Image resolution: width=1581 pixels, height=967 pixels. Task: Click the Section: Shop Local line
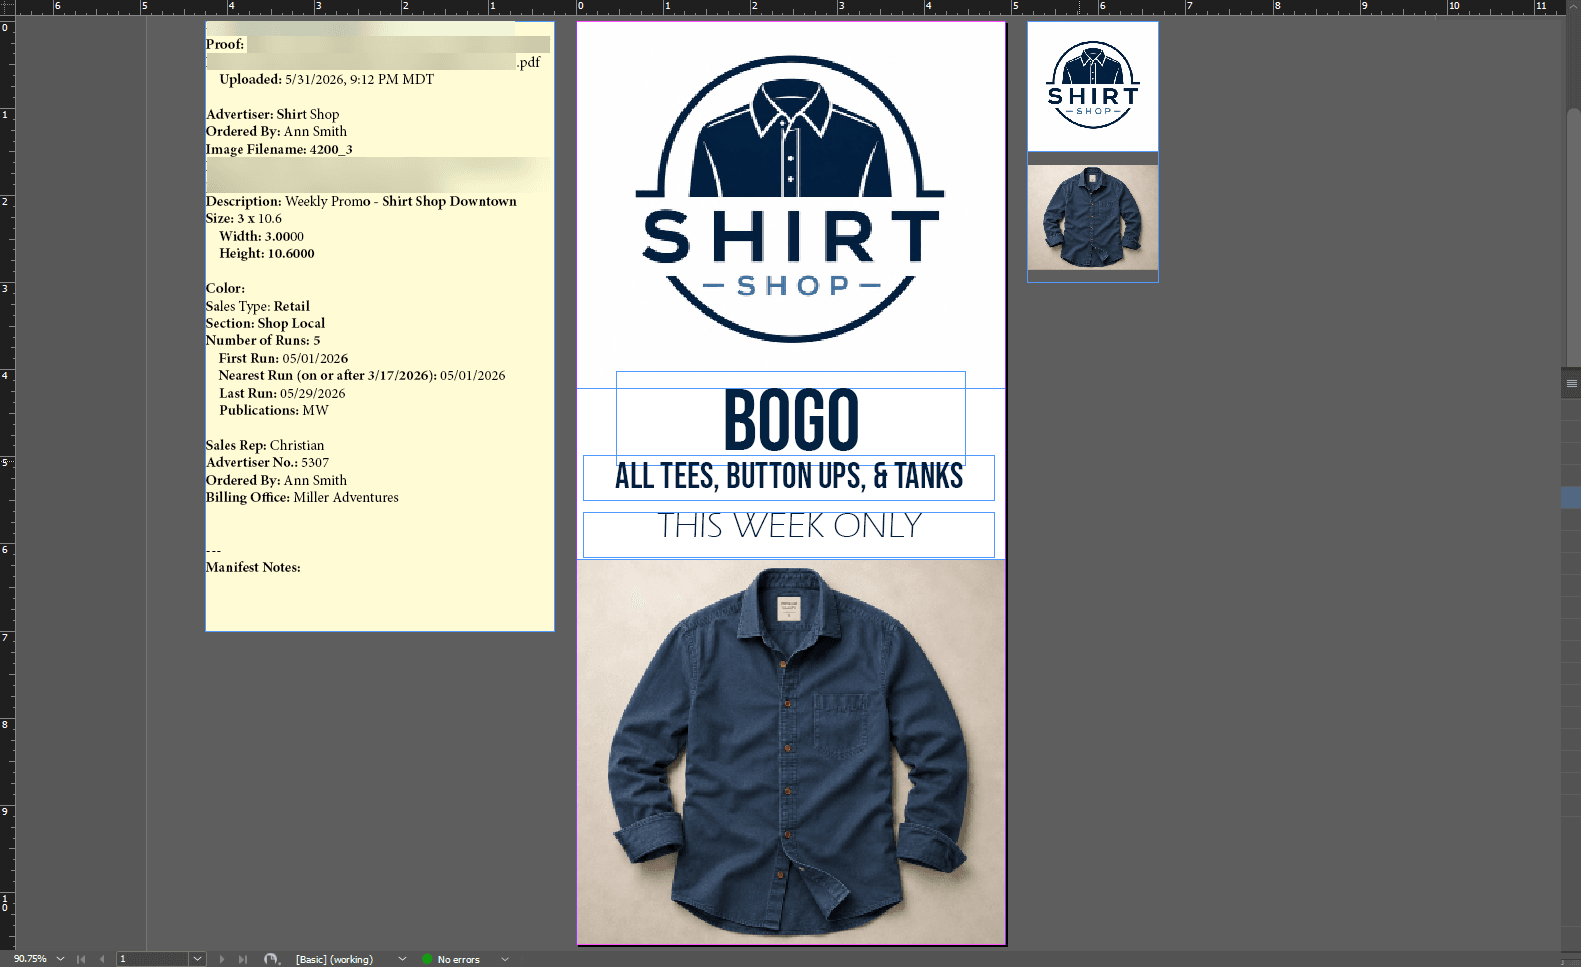click(265, 323)
